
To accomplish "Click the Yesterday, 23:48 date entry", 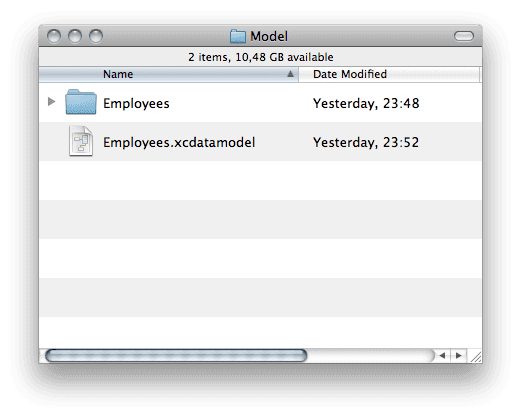I will tap(366, 103).
